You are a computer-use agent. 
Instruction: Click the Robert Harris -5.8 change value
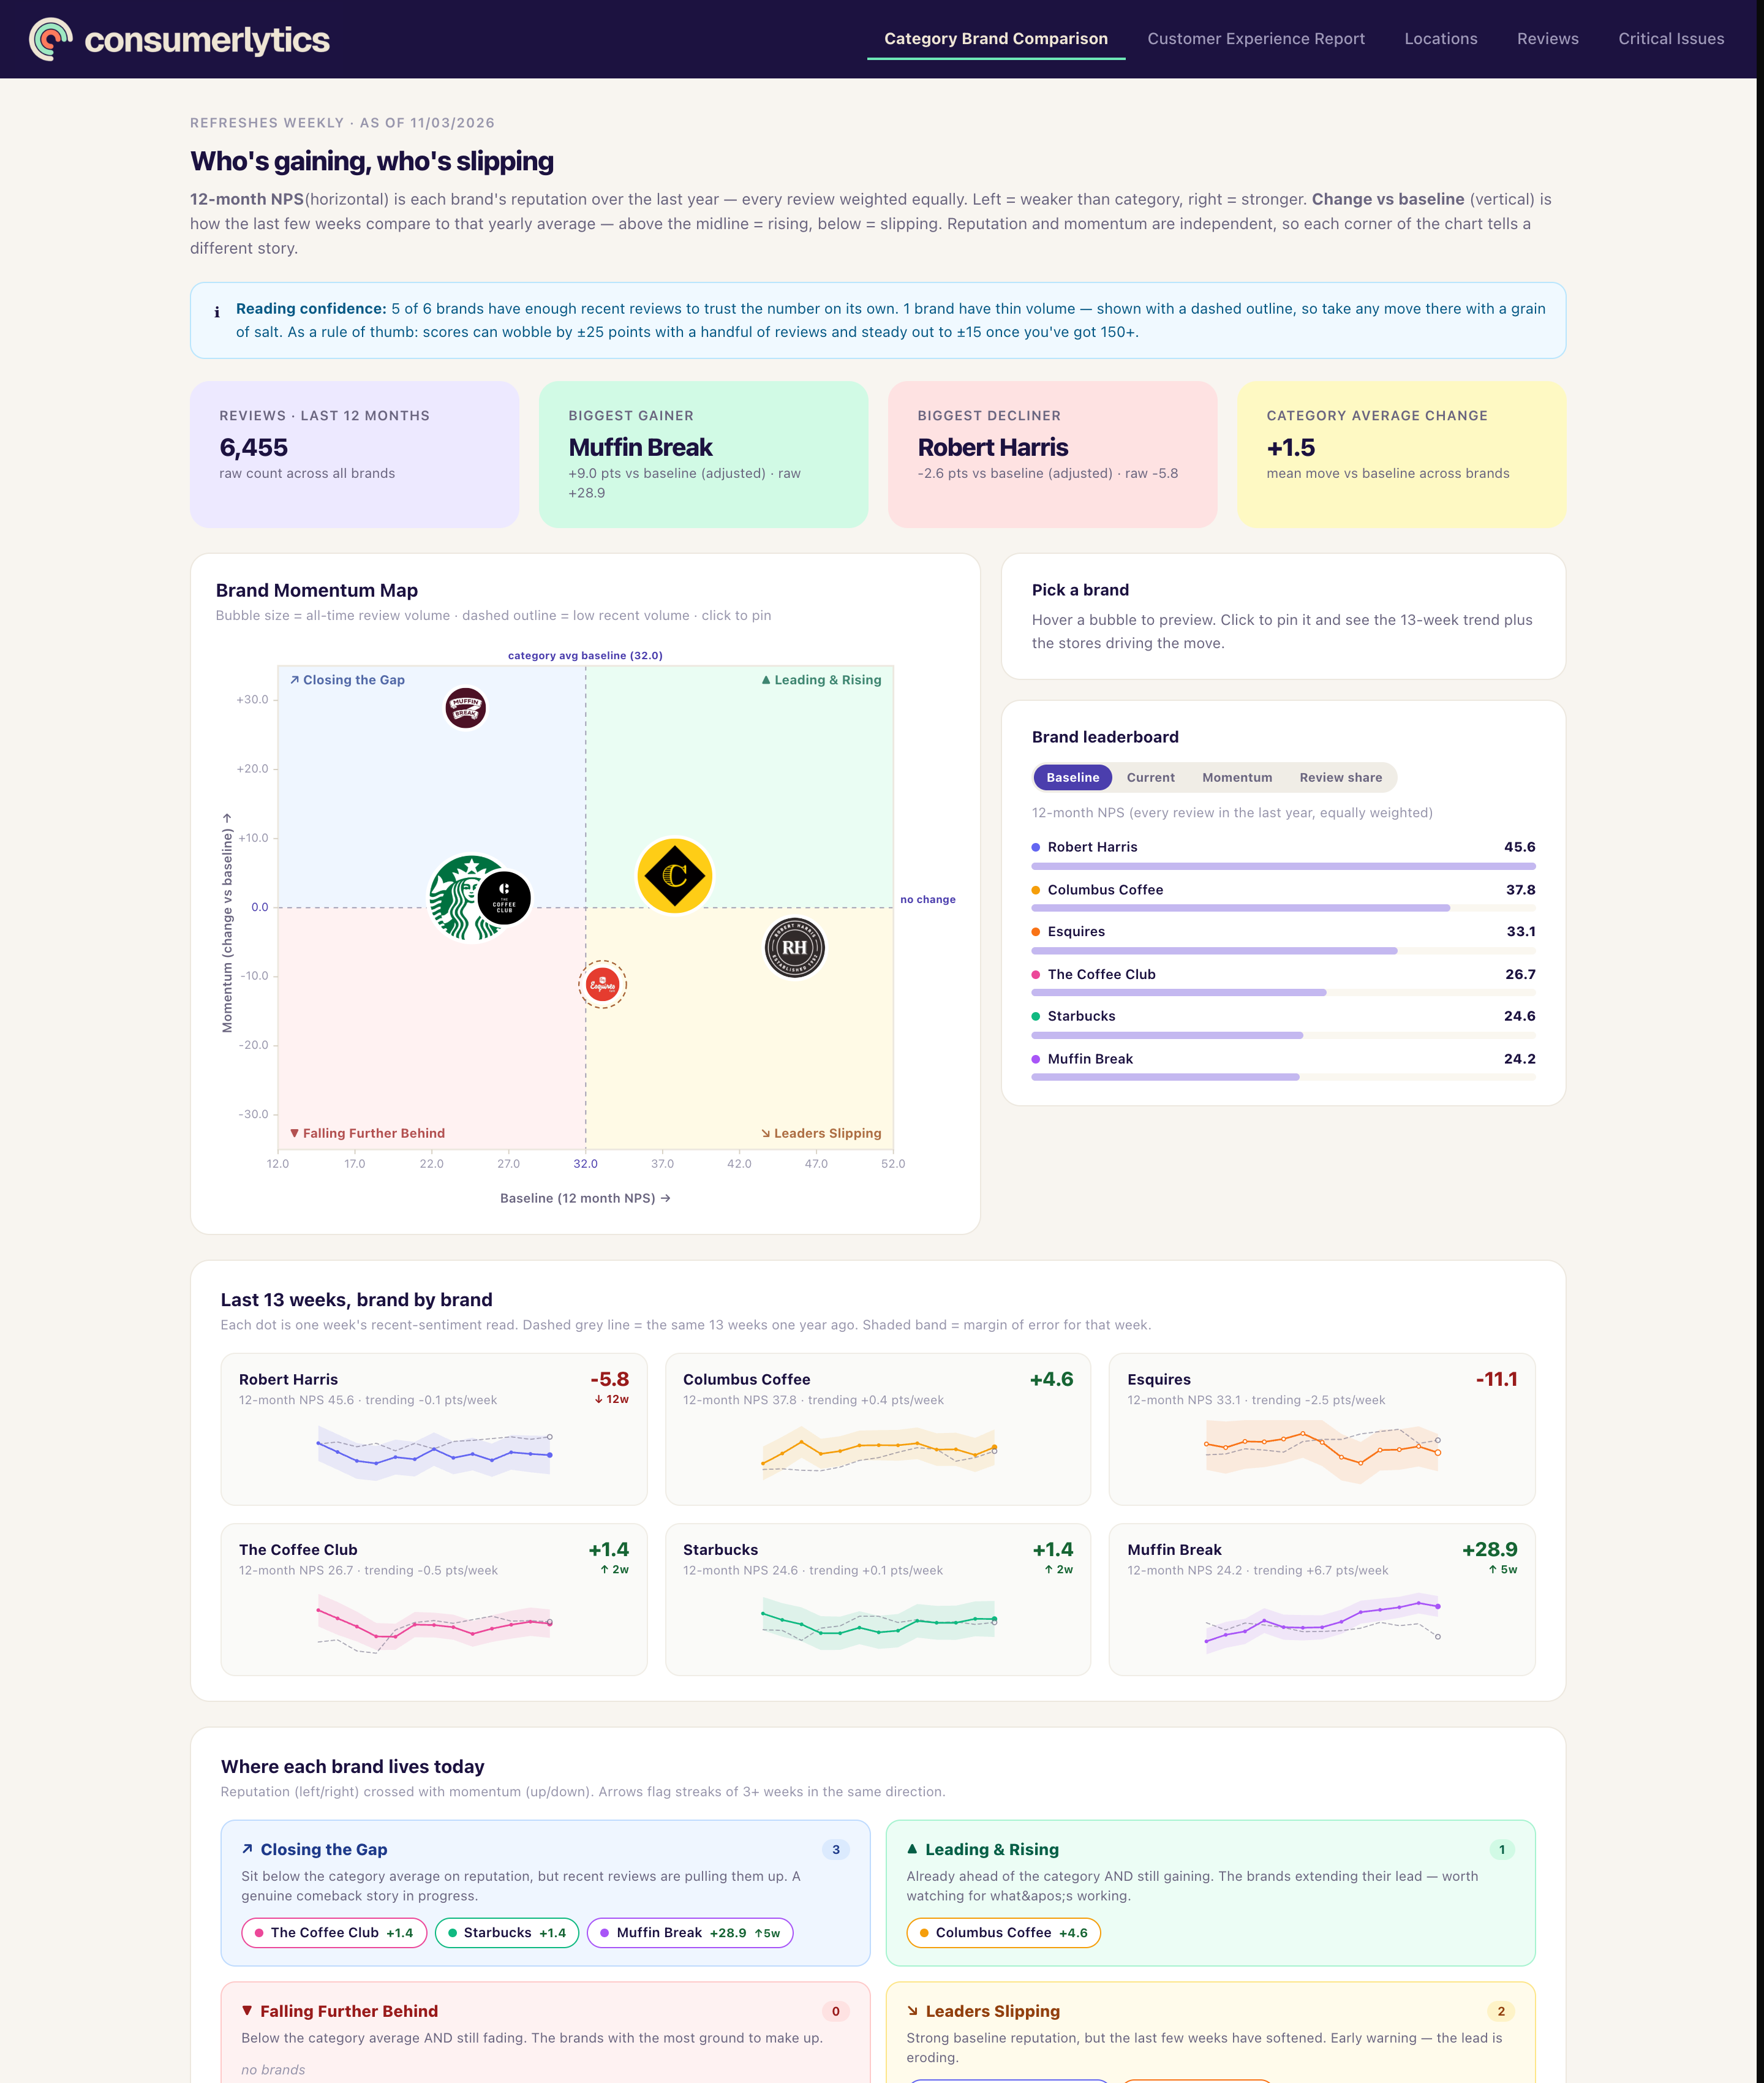point(609,1379)
